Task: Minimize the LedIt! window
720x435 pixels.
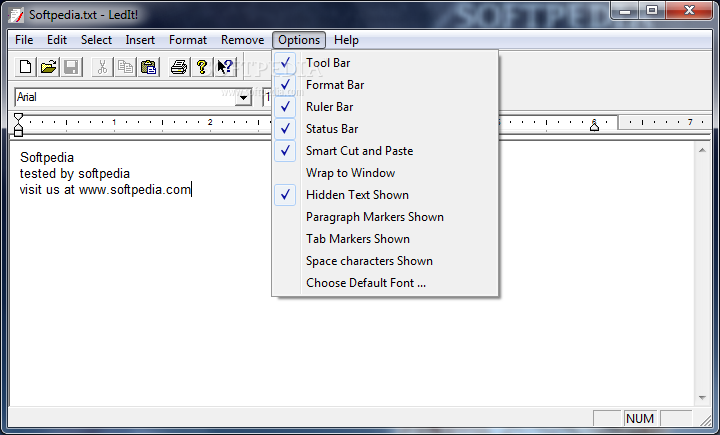Action: [x=625, y=10]
